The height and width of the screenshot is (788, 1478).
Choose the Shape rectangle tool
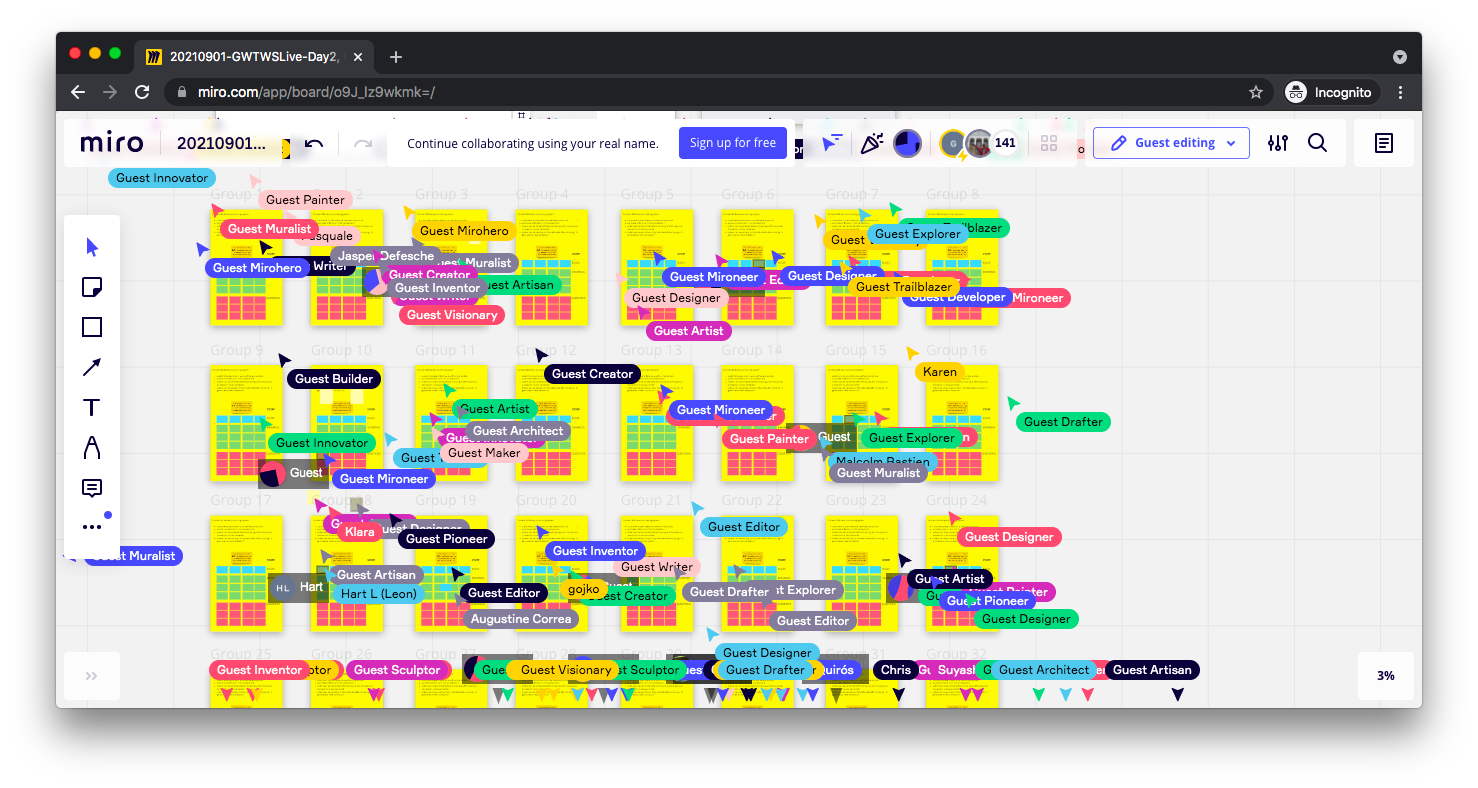(x=92, y=327)
